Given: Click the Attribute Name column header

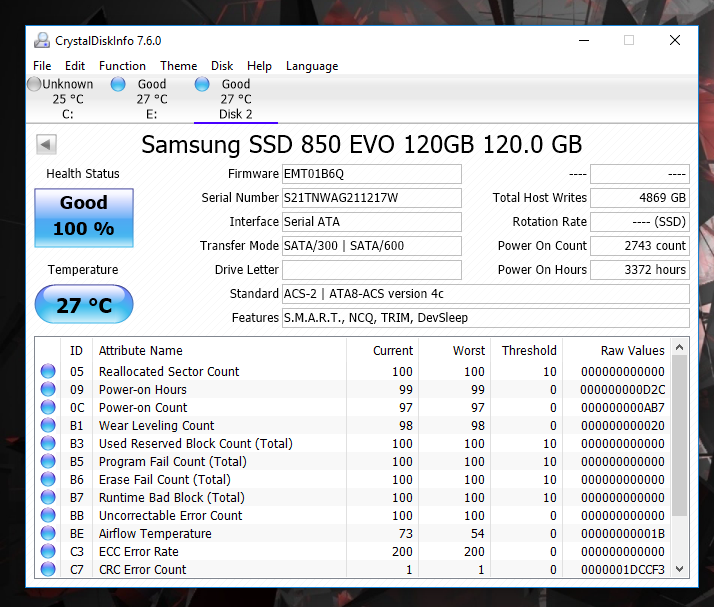Looking at the screenshot, I should (219, 351).
